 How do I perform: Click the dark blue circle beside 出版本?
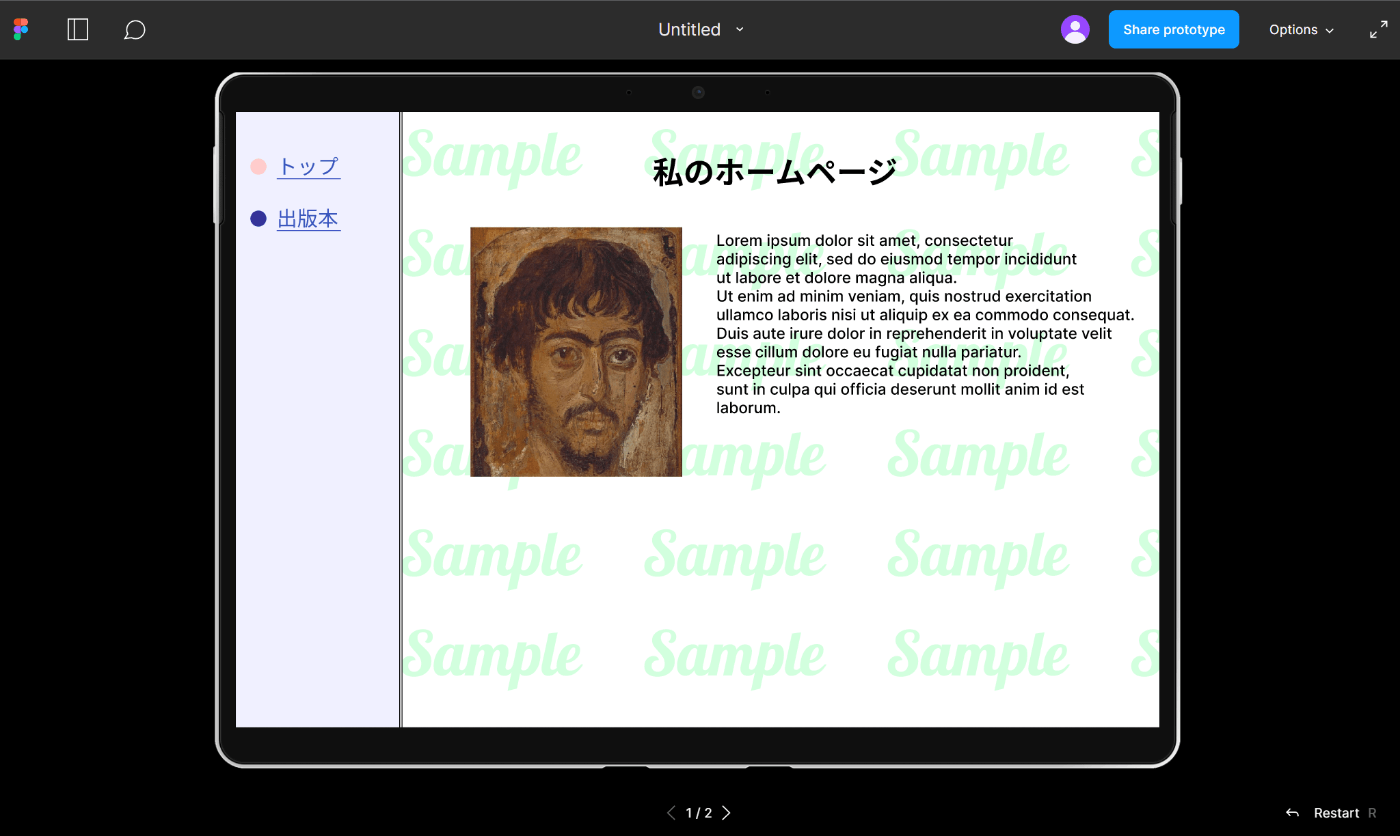[x=258, y=218]
